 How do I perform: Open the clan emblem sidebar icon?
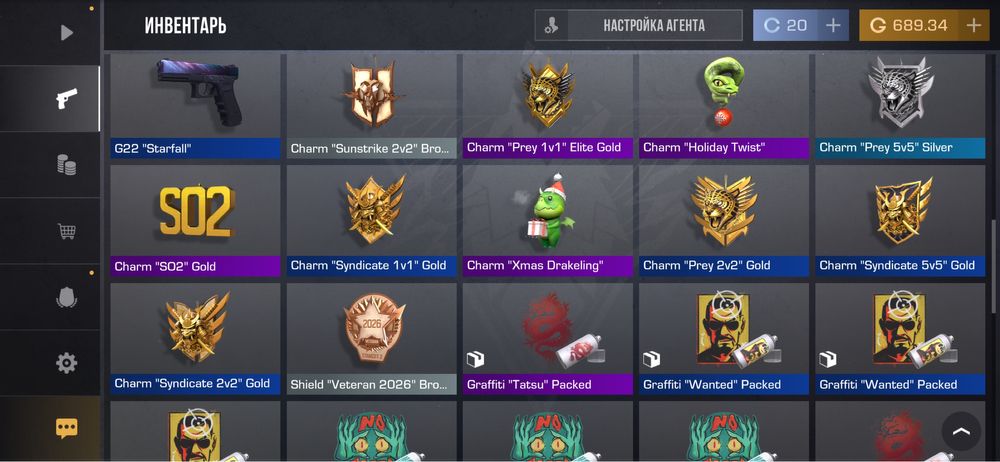coord(66,296)
